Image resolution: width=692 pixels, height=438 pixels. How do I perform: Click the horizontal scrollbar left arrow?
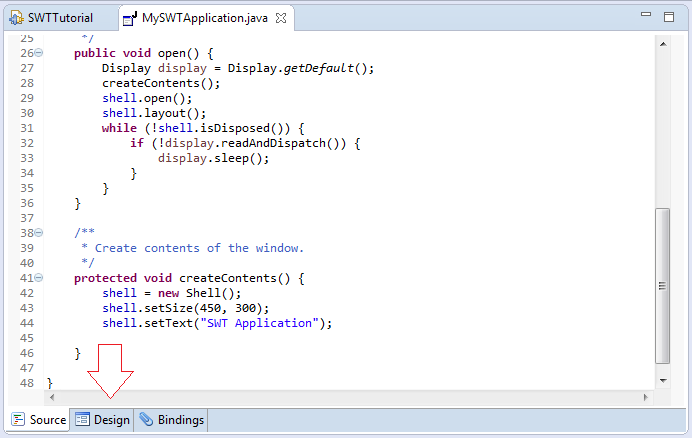pyautogui.click(x=52, y=397)
